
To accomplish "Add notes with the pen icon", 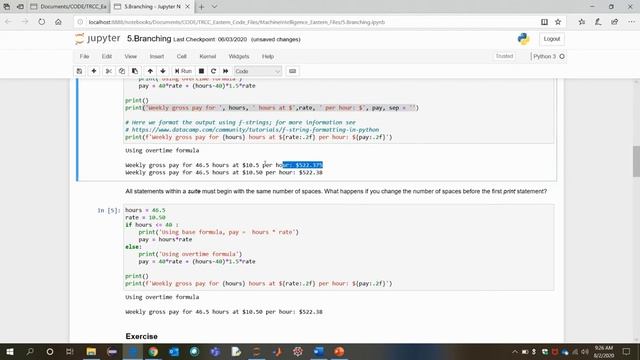I will point(598,22).
